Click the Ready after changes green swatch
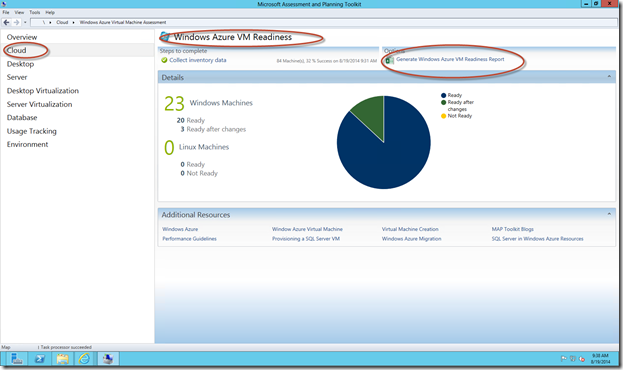623x370 pixels. point(443,103)
